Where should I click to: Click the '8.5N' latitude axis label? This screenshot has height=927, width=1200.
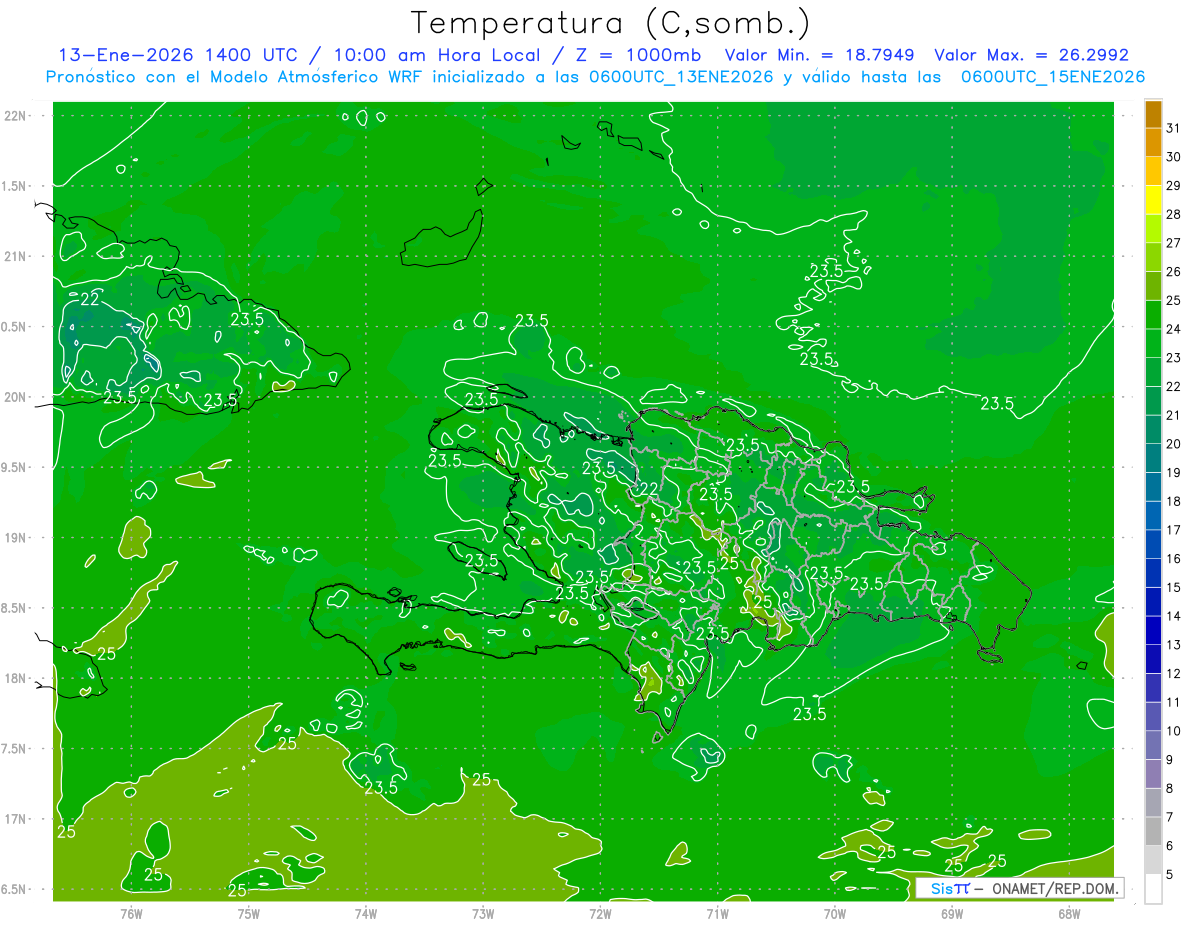pos(15,608)
